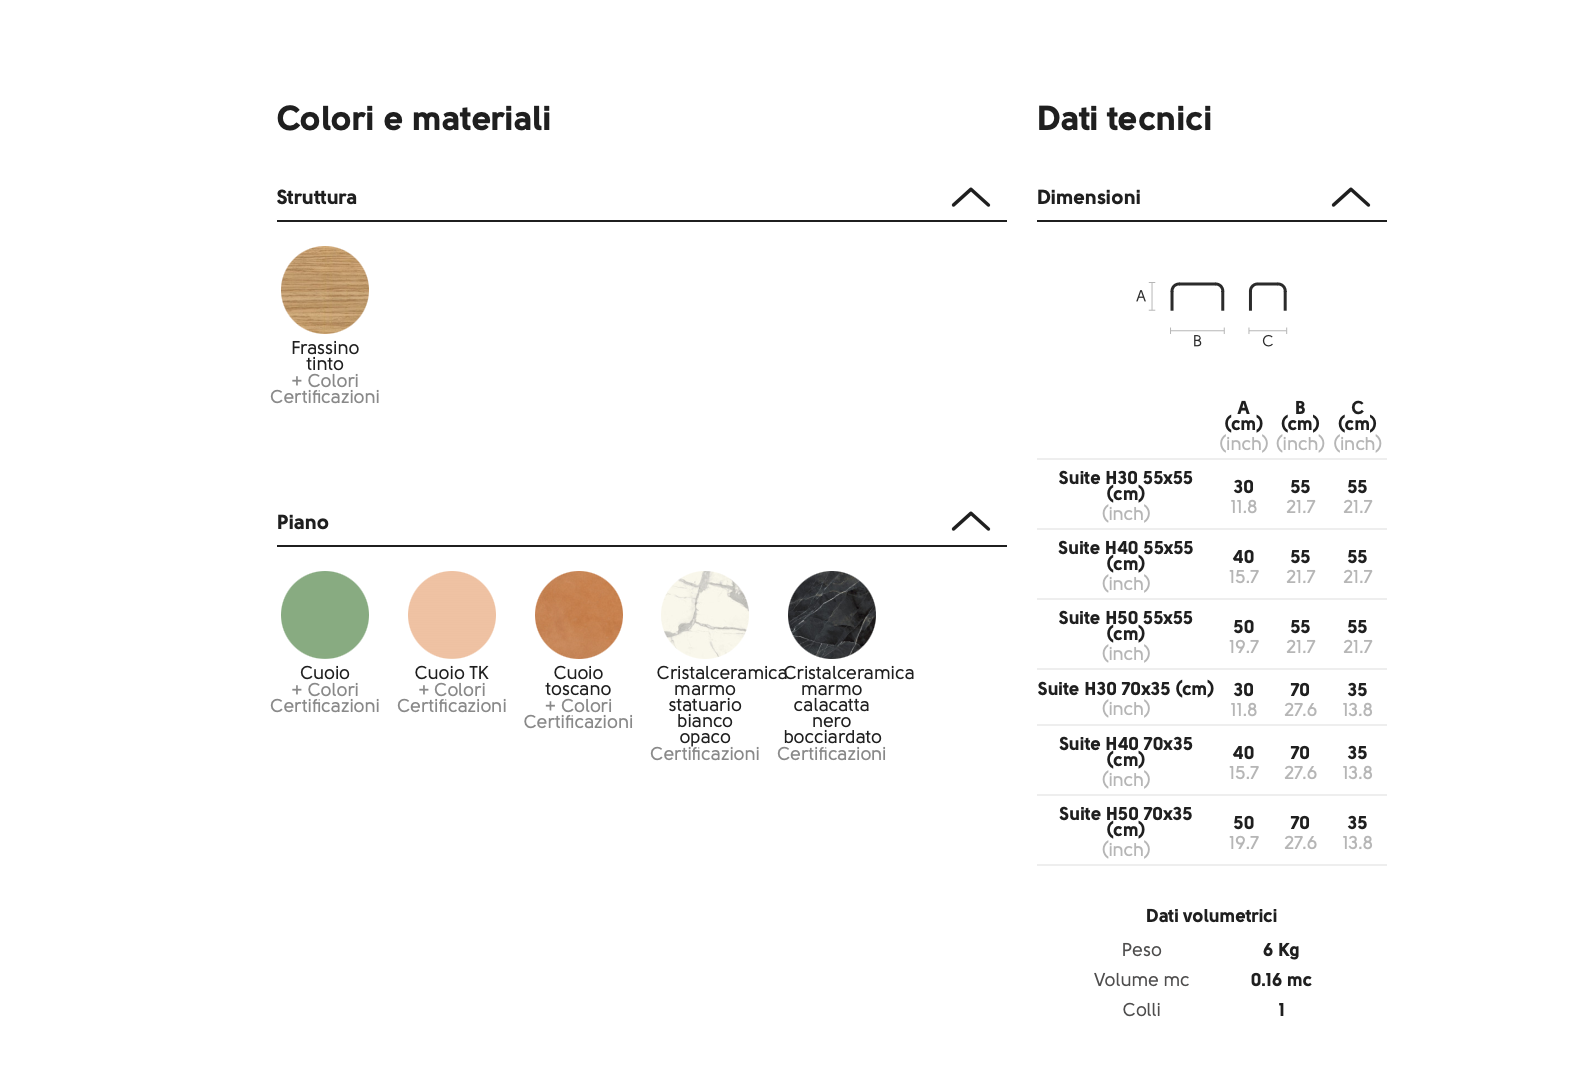Pick the Cuoio toscano swatch
1596x1078 pixels.
[x=579, y=615]
